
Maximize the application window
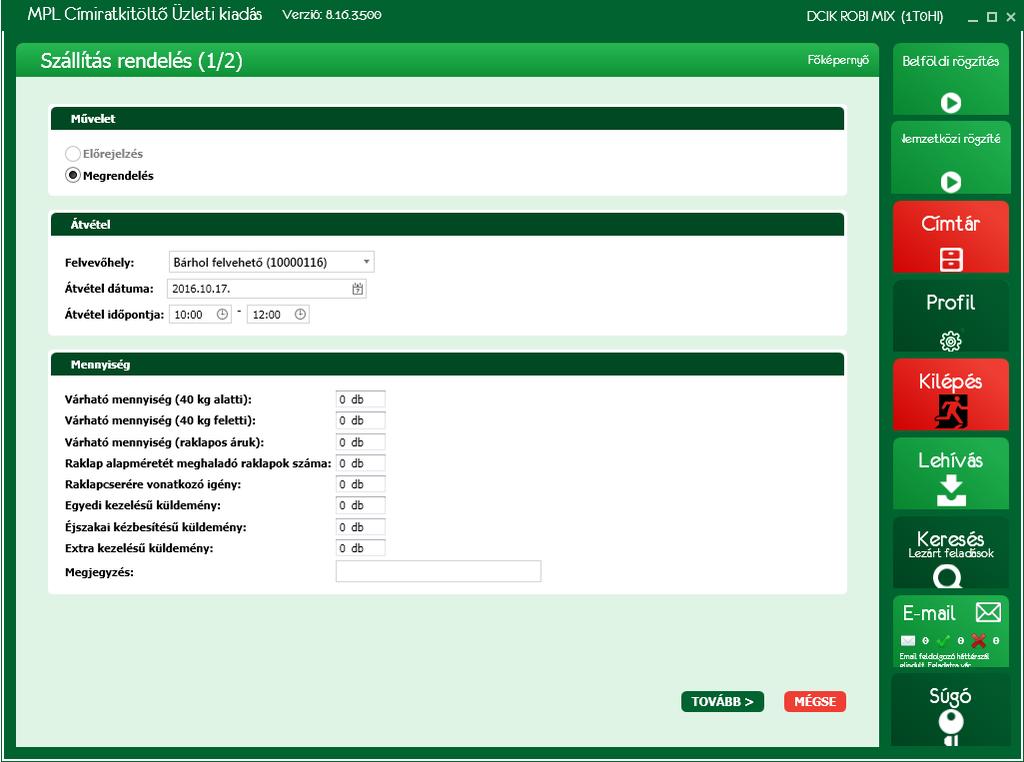pos(992,17)
